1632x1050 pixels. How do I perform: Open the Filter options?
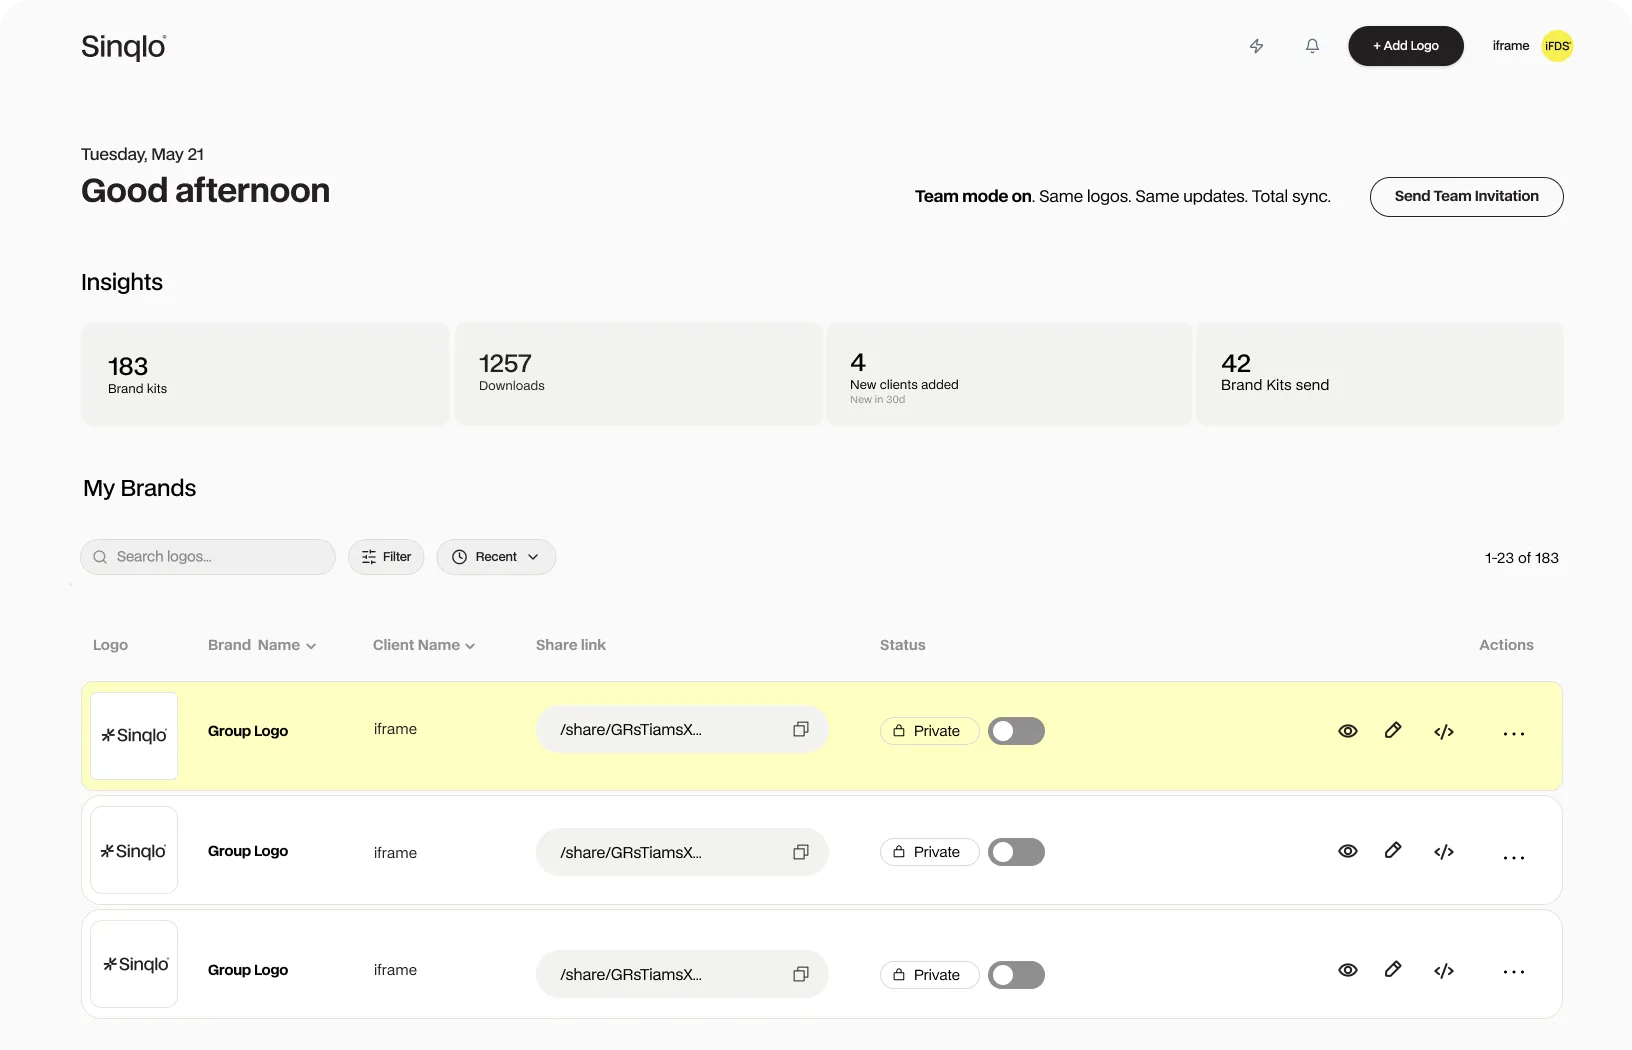(x=385, y=556)
